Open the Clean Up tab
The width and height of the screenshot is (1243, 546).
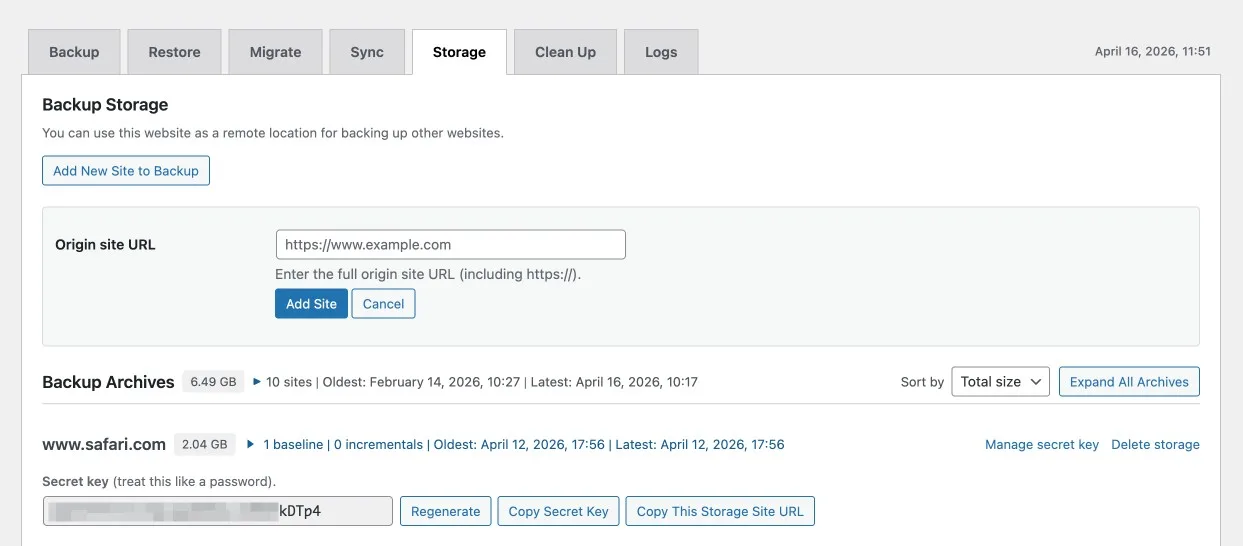click(x=565, y=52)
